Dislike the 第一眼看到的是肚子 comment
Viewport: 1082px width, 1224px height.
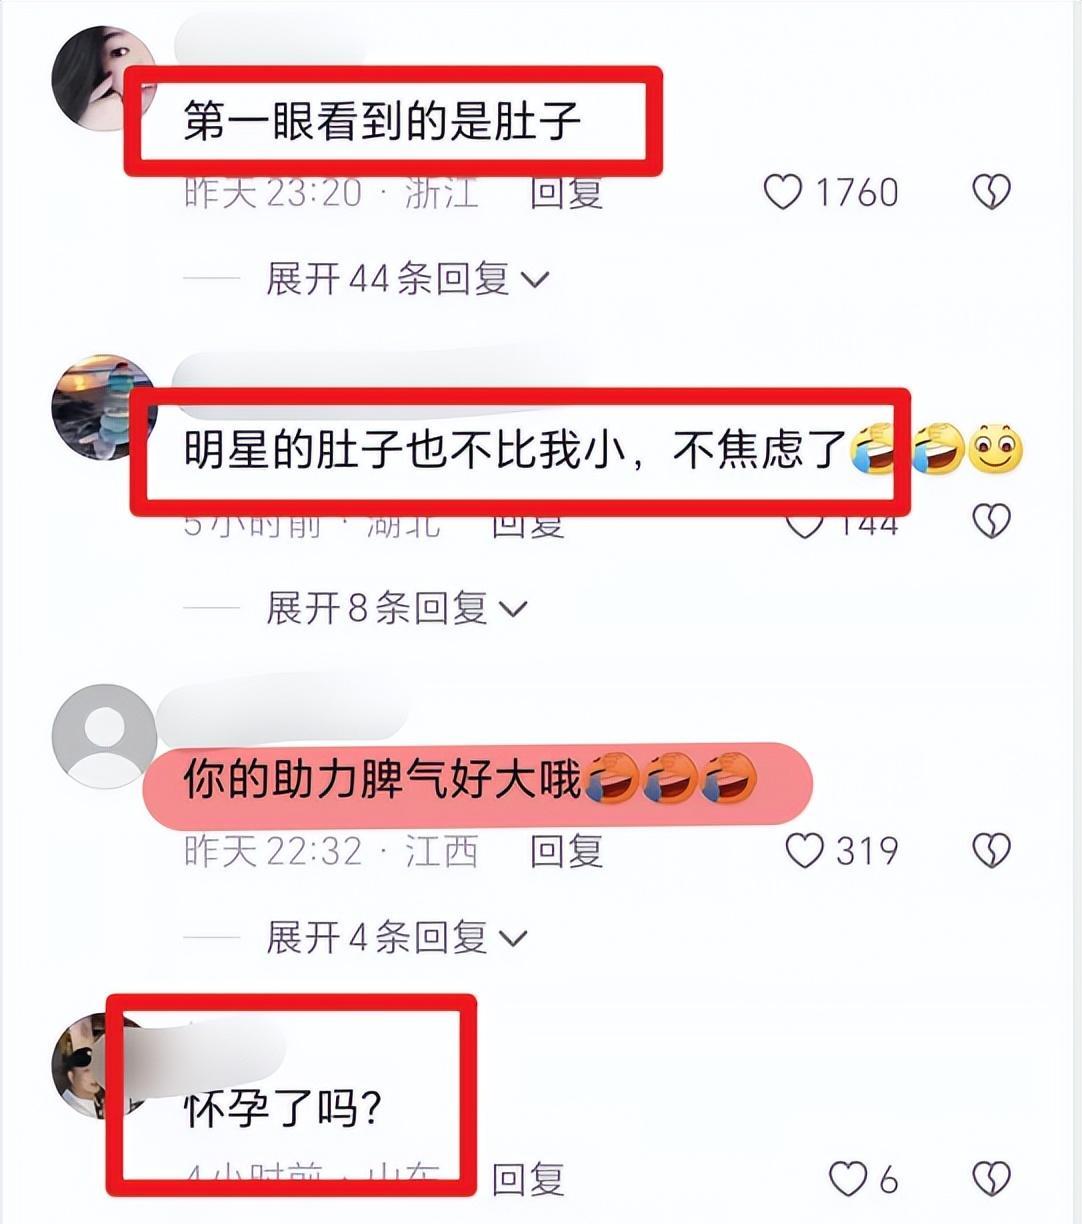click(991, 192)
